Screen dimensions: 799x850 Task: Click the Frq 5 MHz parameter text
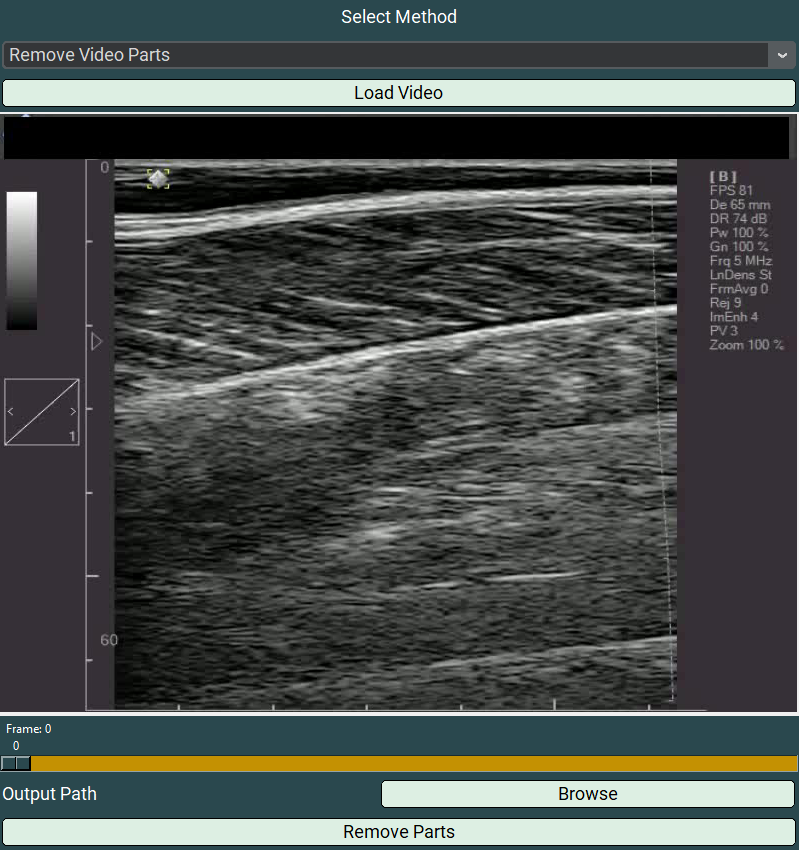coord(741,260)
